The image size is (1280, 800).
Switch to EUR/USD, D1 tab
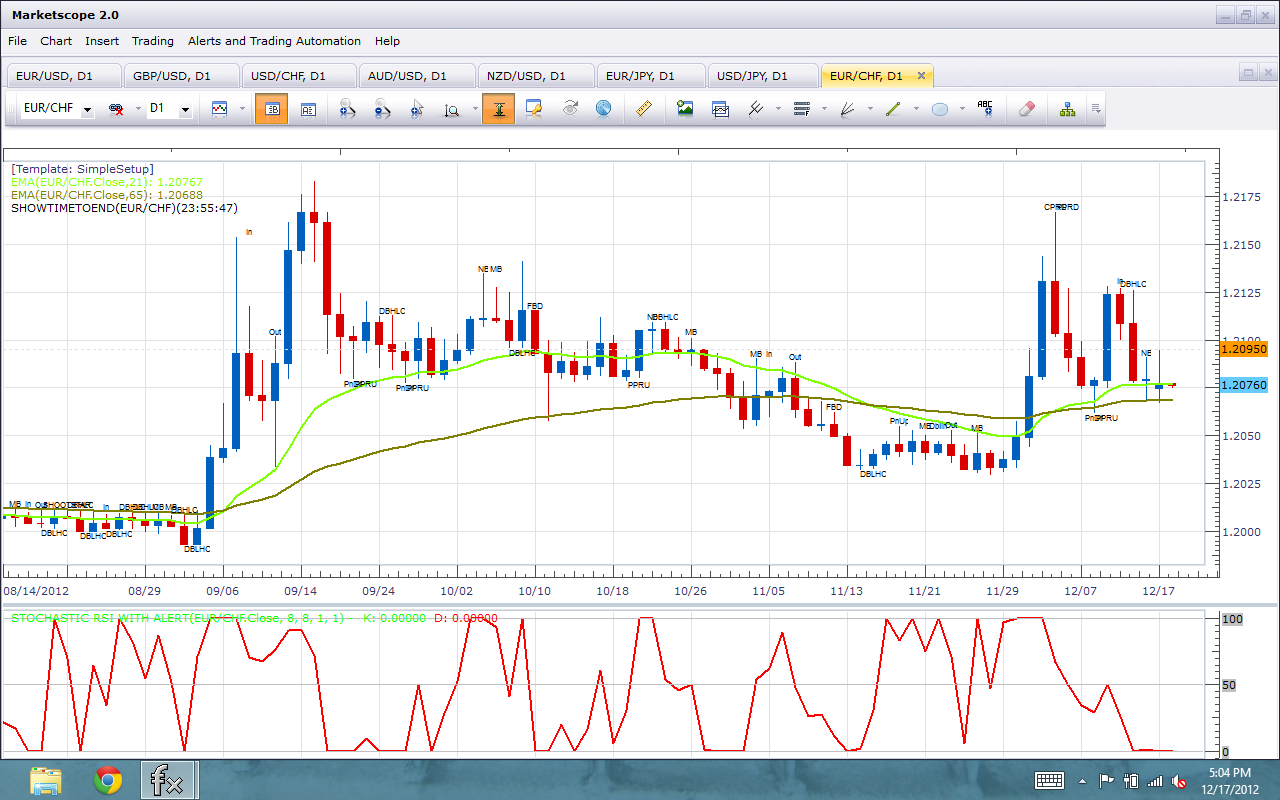[x=63, y=76]
